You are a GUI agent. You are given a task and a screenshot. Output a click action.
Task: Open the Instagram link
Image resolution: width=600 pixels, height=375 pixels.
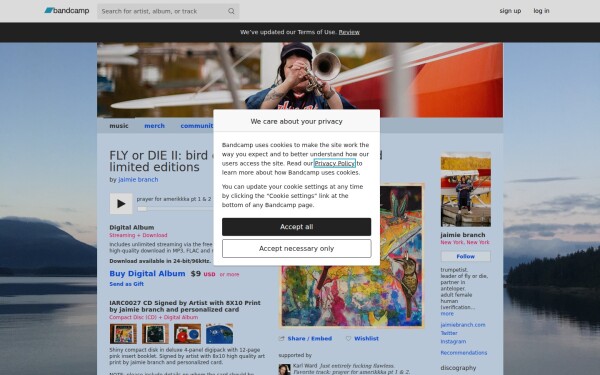coord(453,341)
